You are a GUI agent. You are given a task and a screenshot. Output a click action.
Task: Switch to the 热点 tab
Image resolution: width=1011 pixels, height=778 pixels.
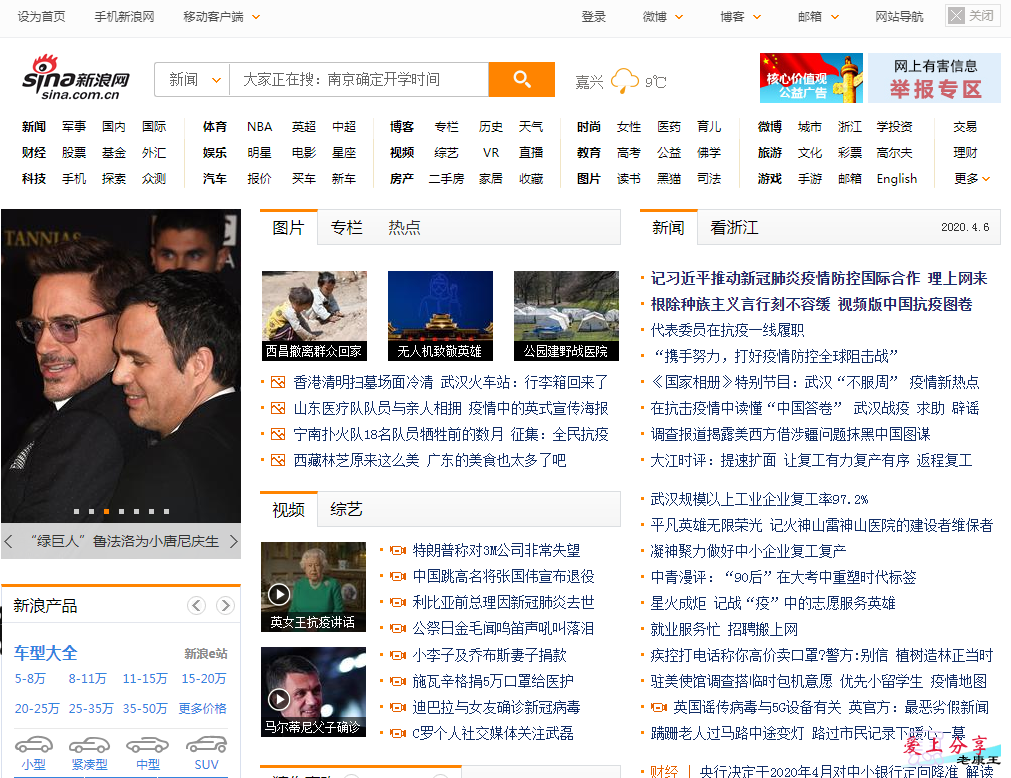[x=404, y=228]
